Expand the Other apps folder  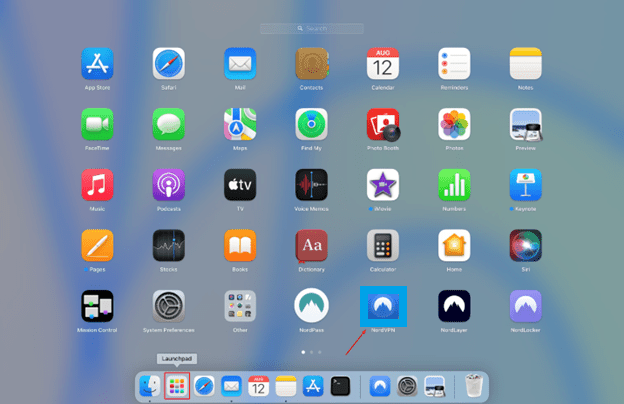(x=240, y=306)
